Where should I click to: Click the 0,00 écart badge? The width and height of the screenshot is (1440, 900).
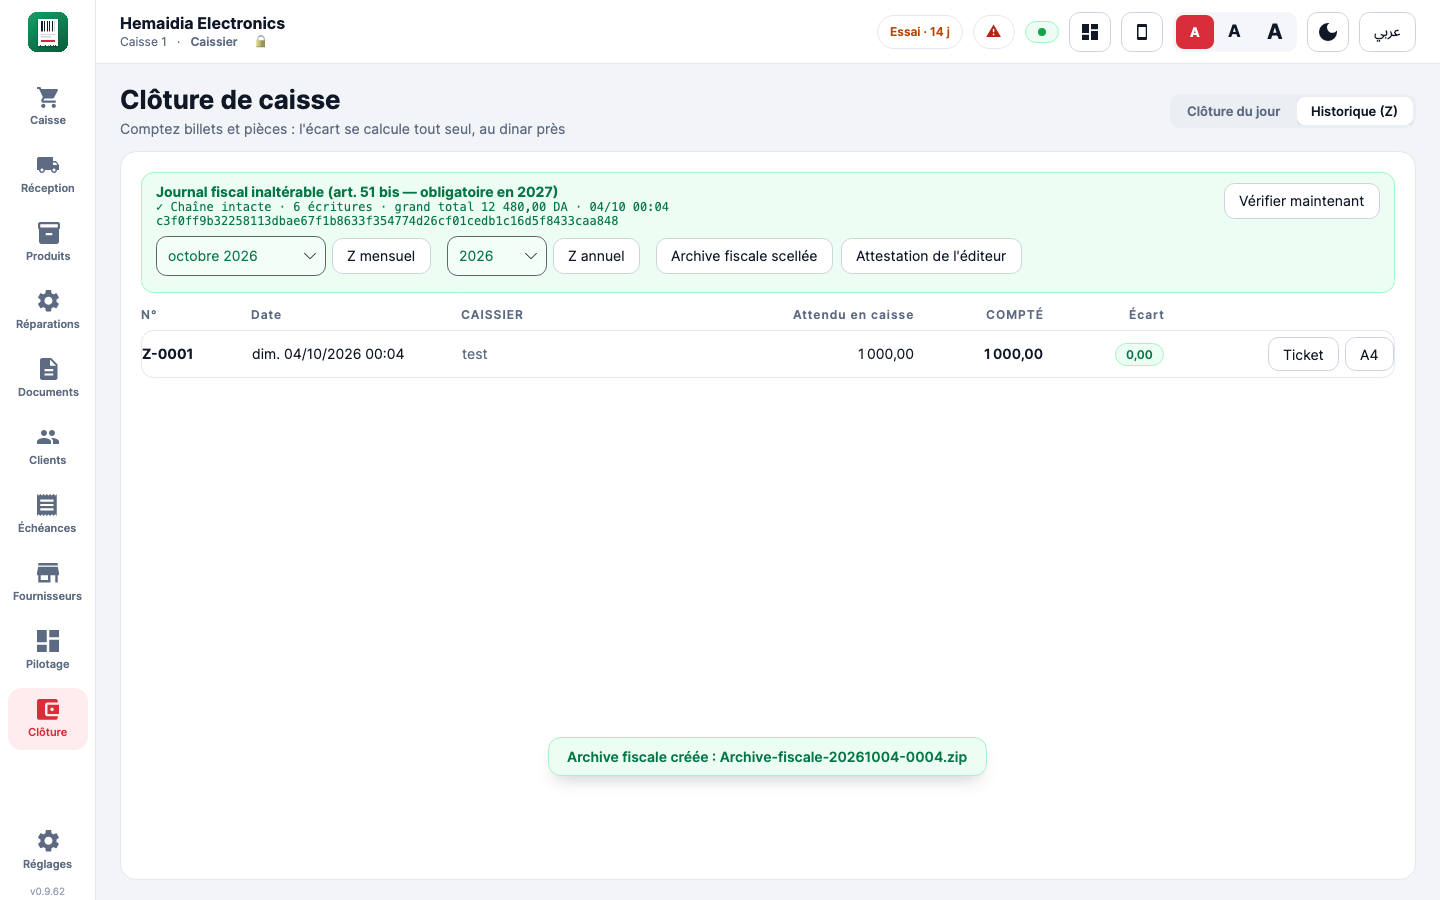tap(1139, 355)
